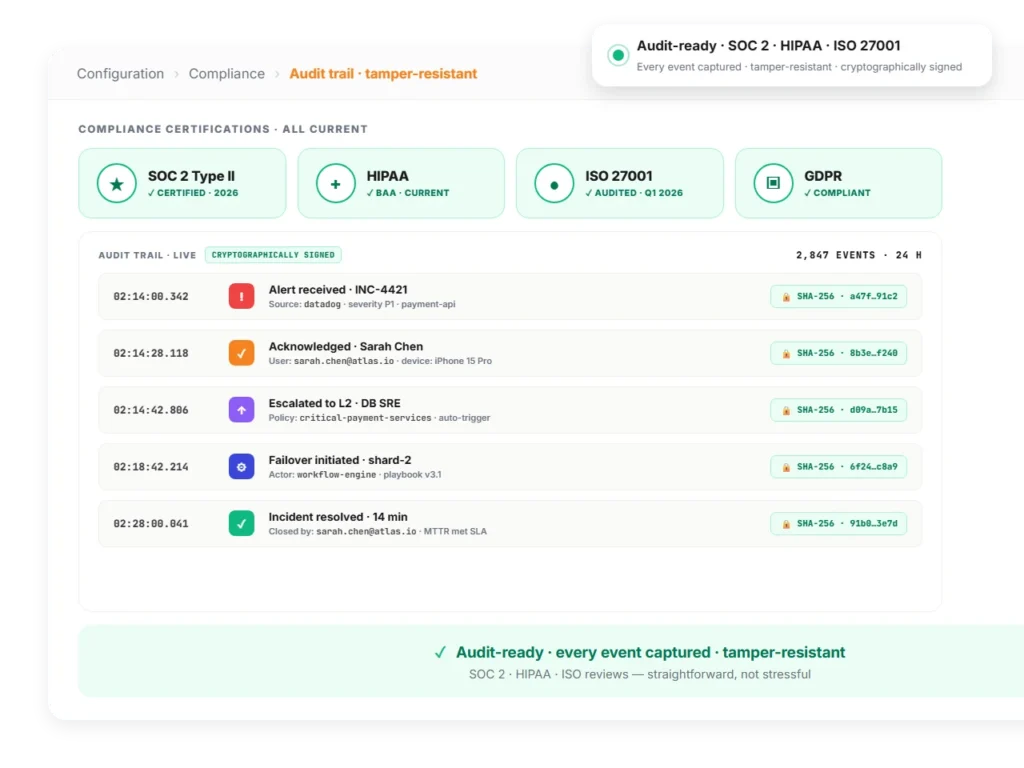Click the green Audit-ready status indicator
Image resolution: width=1024 pixels, height=768 pixels.
pyautogui.click(x=618, y=55)
